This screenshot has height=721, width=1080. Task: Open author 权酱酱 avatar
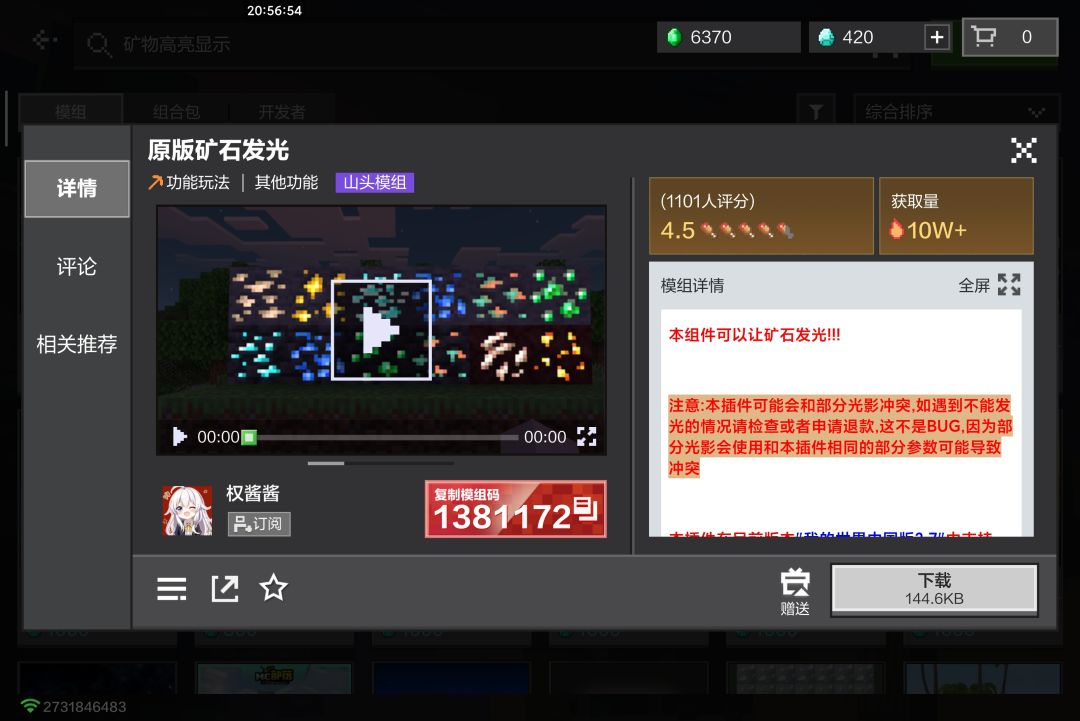187,510
